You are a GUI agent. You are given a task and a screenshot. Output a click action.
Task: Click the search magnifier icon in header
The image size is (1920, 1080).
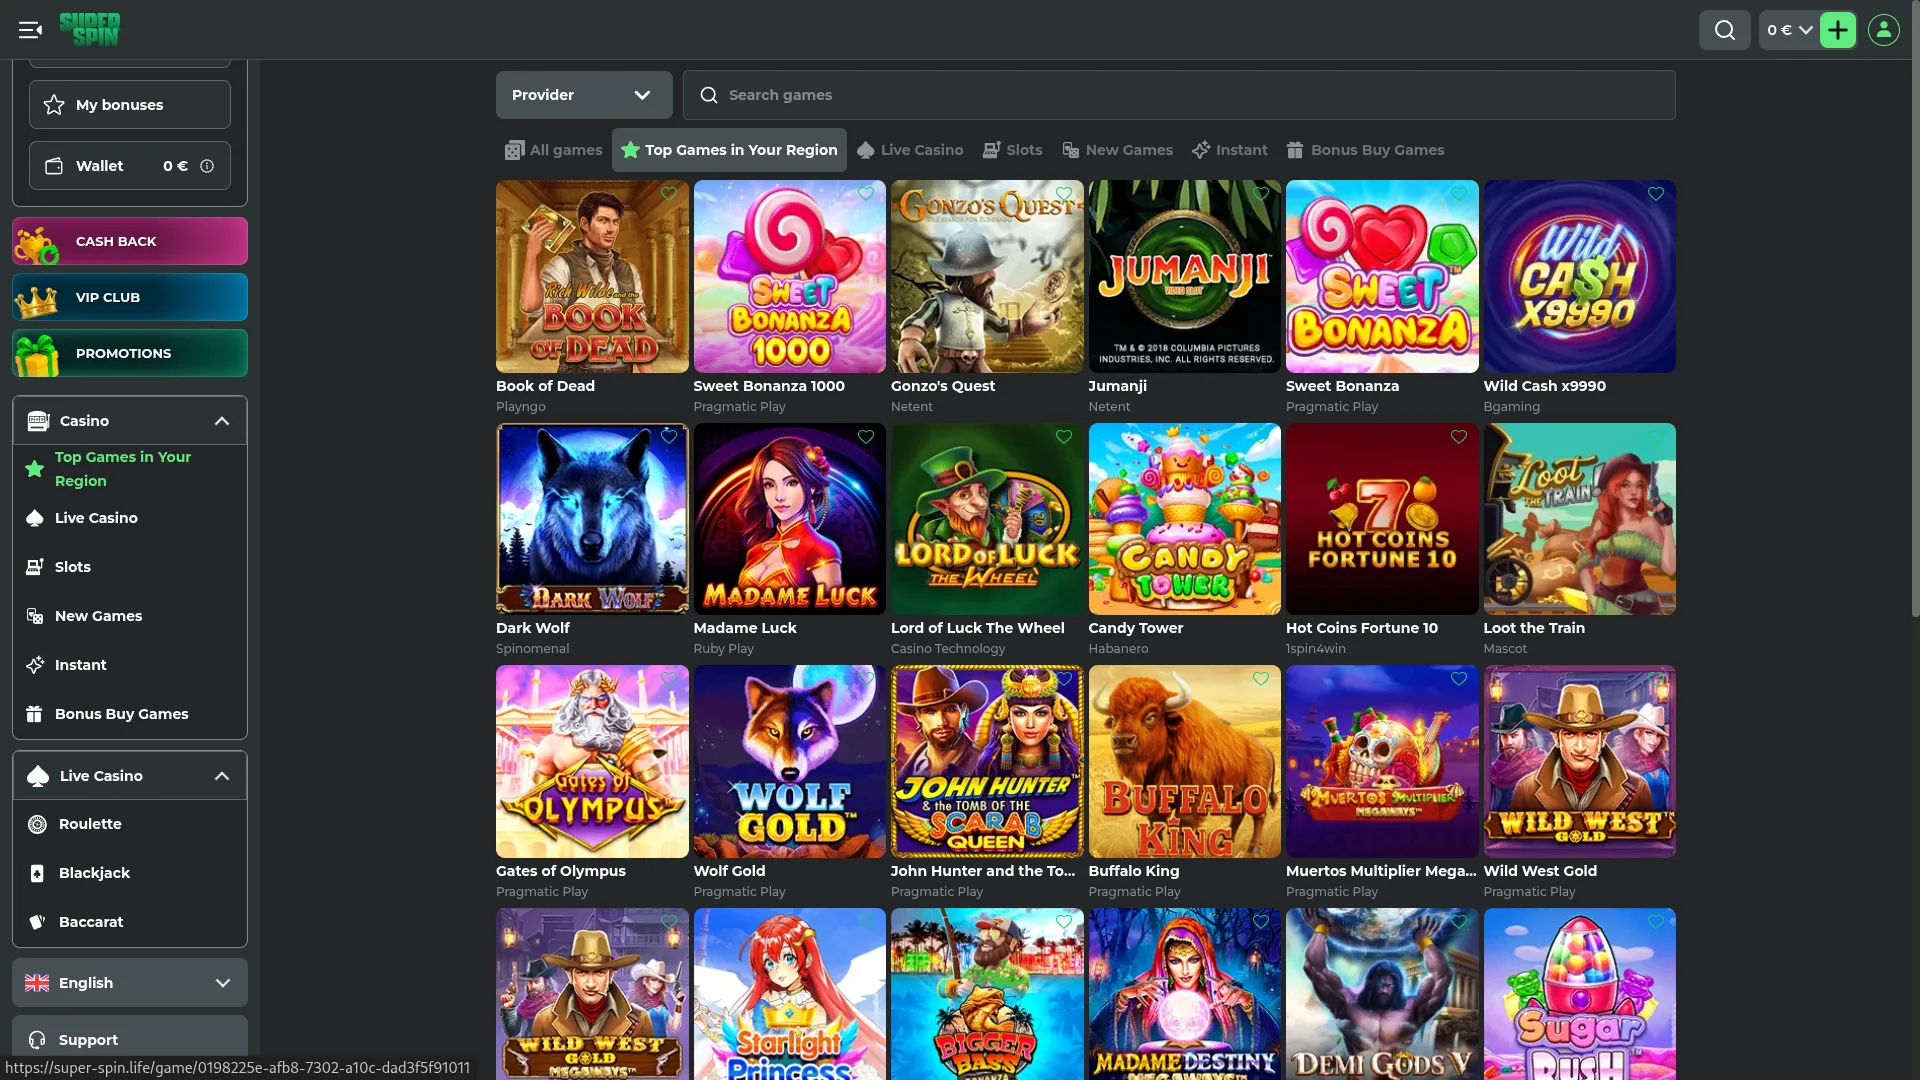pos(1724,30)
